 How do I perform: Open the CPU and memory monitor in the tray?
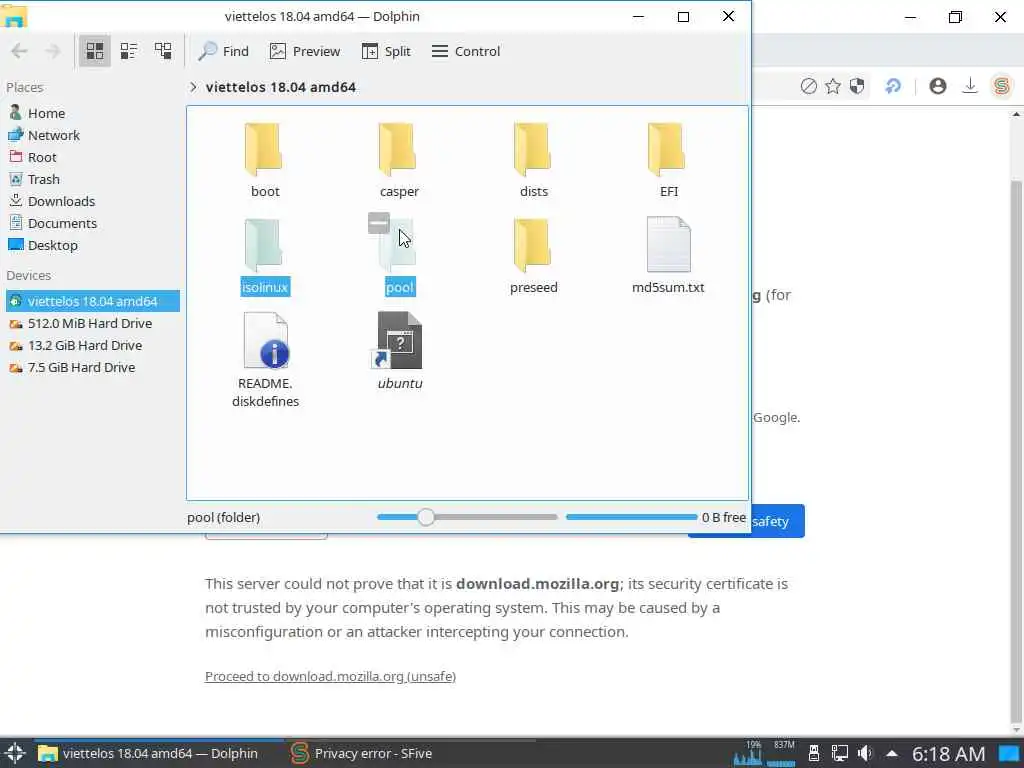tap(764, 753)
